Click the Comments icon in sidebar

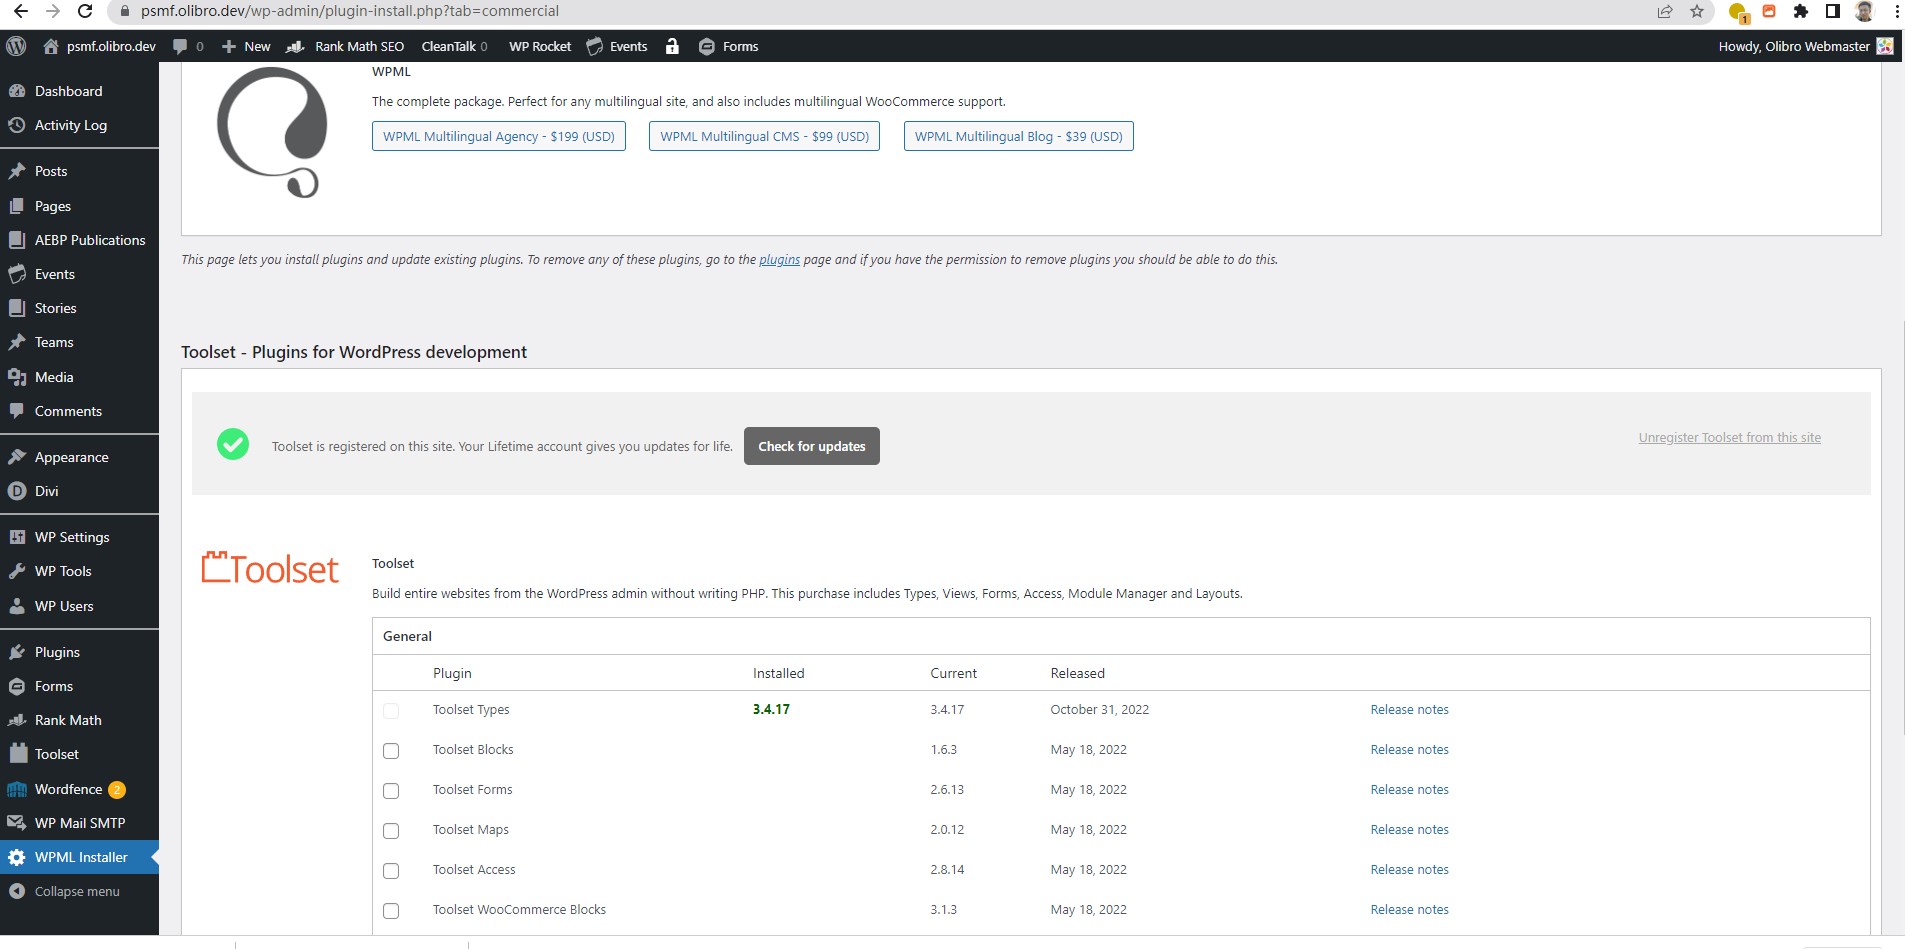point(17,411)
